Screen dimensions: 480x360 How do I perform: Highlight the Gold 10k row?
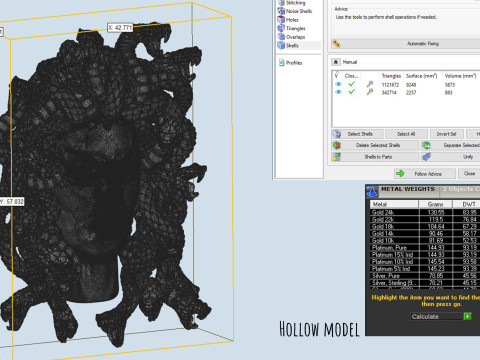pyautogui.click(x=425, y=240)
